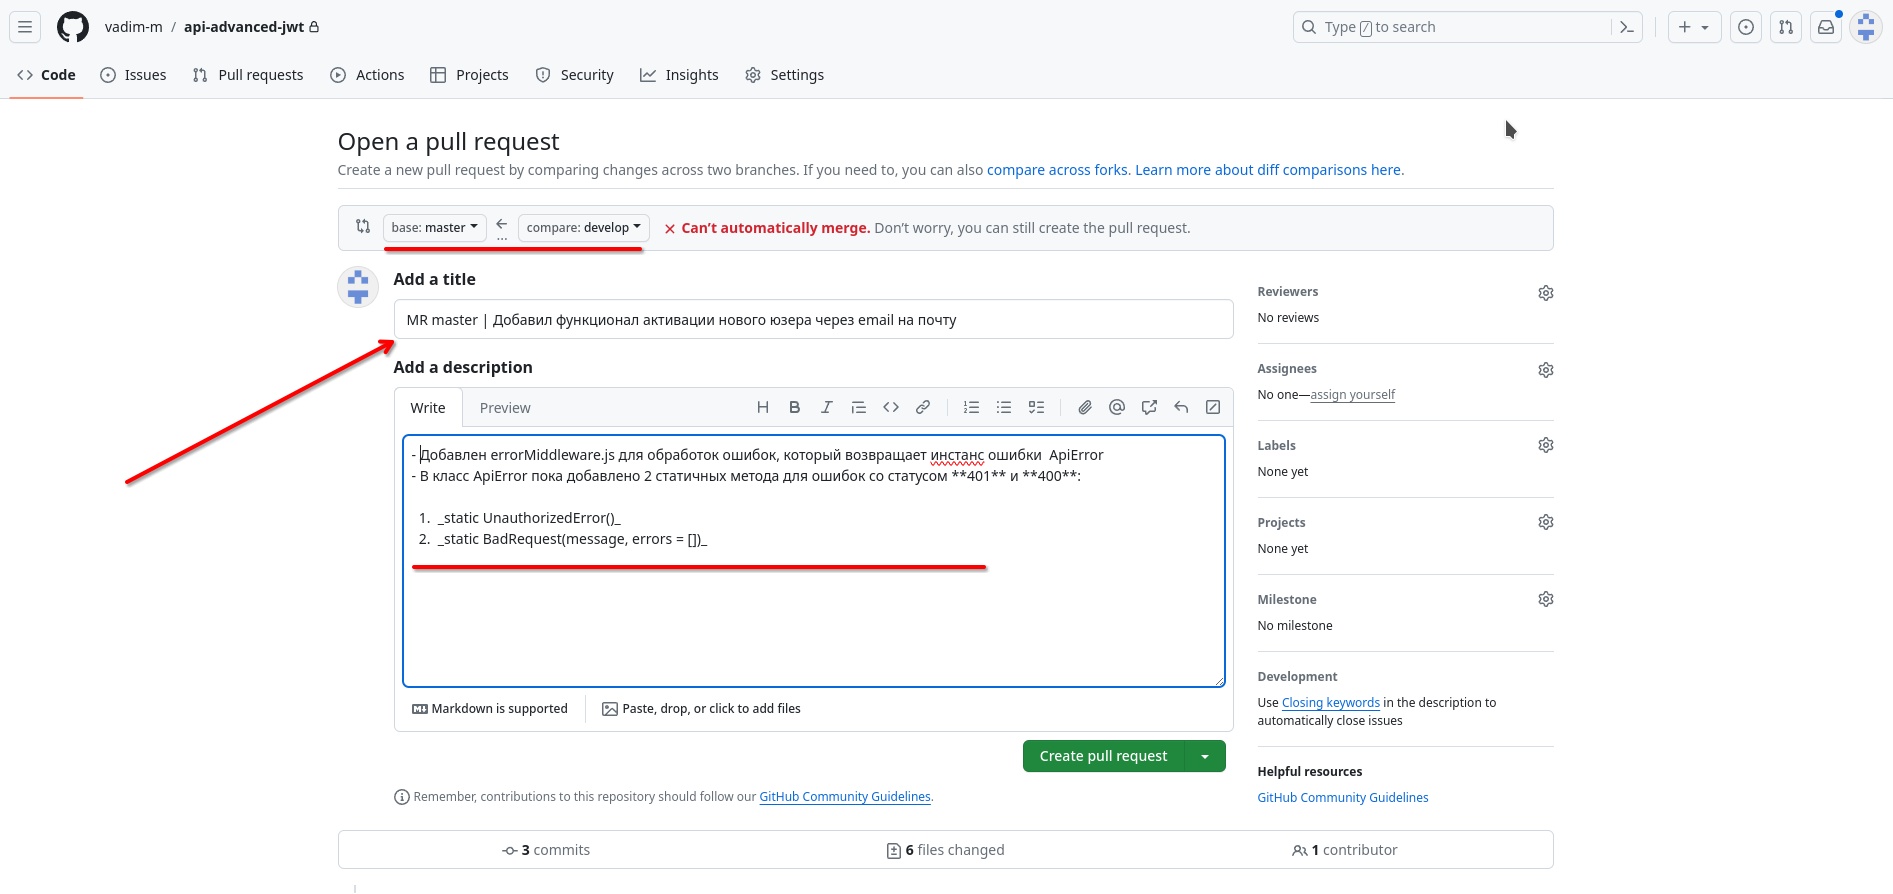Open the plus create-new dropdown
Image resolution: width=1893 pixels, height=894 pixels.
pos(1694,27)
